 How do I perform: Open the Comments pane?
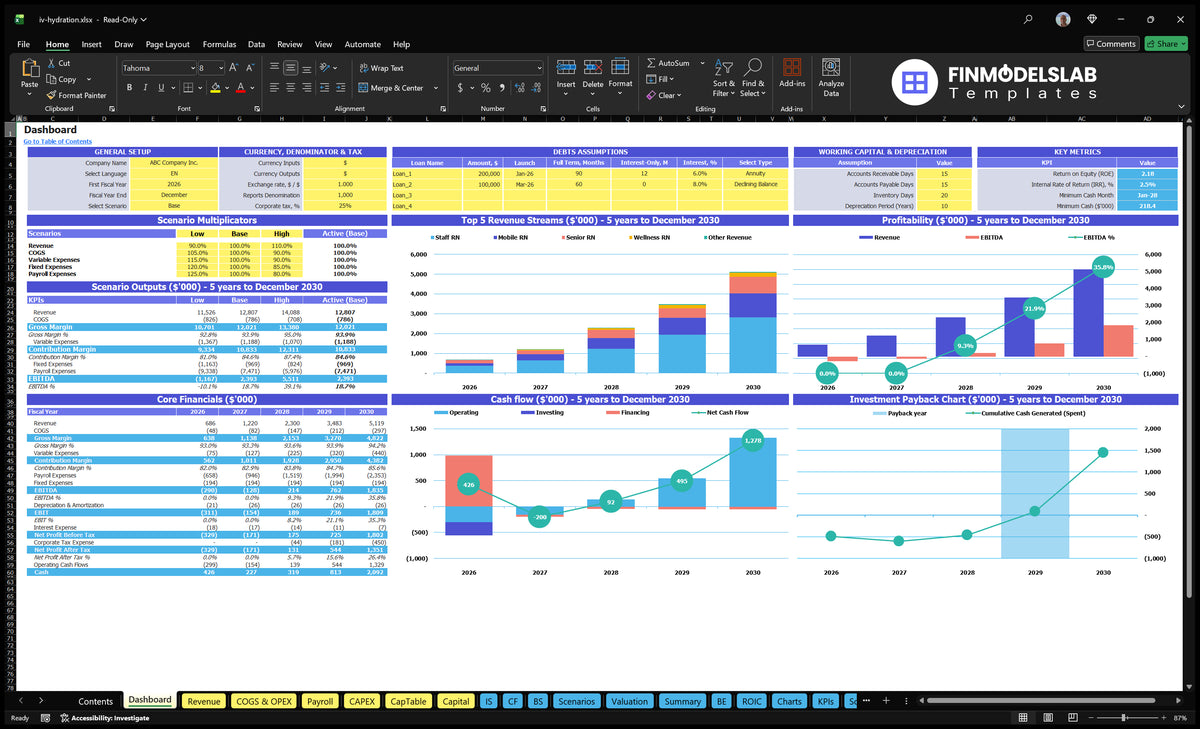(1111, 44)
